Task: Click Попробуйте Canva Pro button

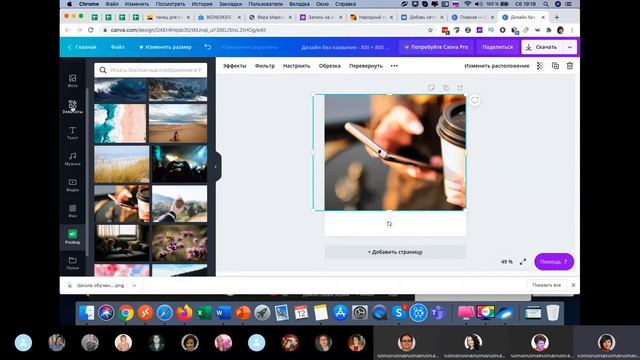Action: [x=436, y=47]
